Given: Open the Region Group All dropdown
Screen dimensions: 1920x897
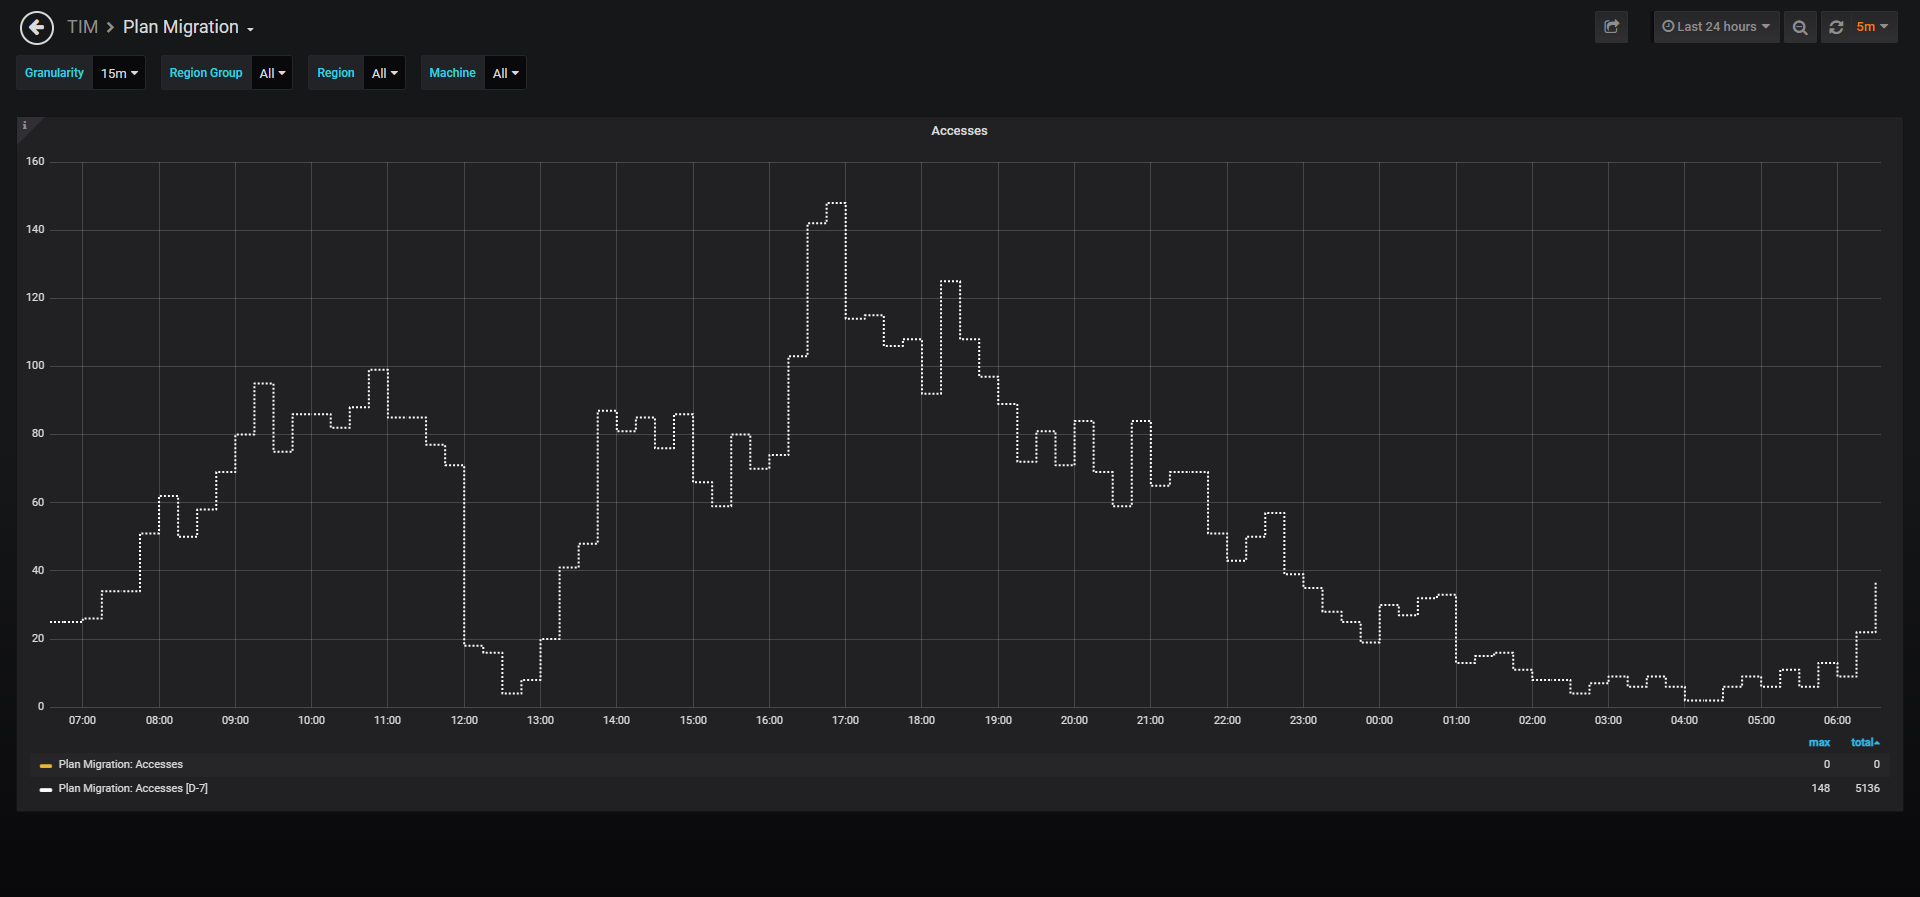Looking at the screenshot, I should pyautogui.click(x=272, y=73).
